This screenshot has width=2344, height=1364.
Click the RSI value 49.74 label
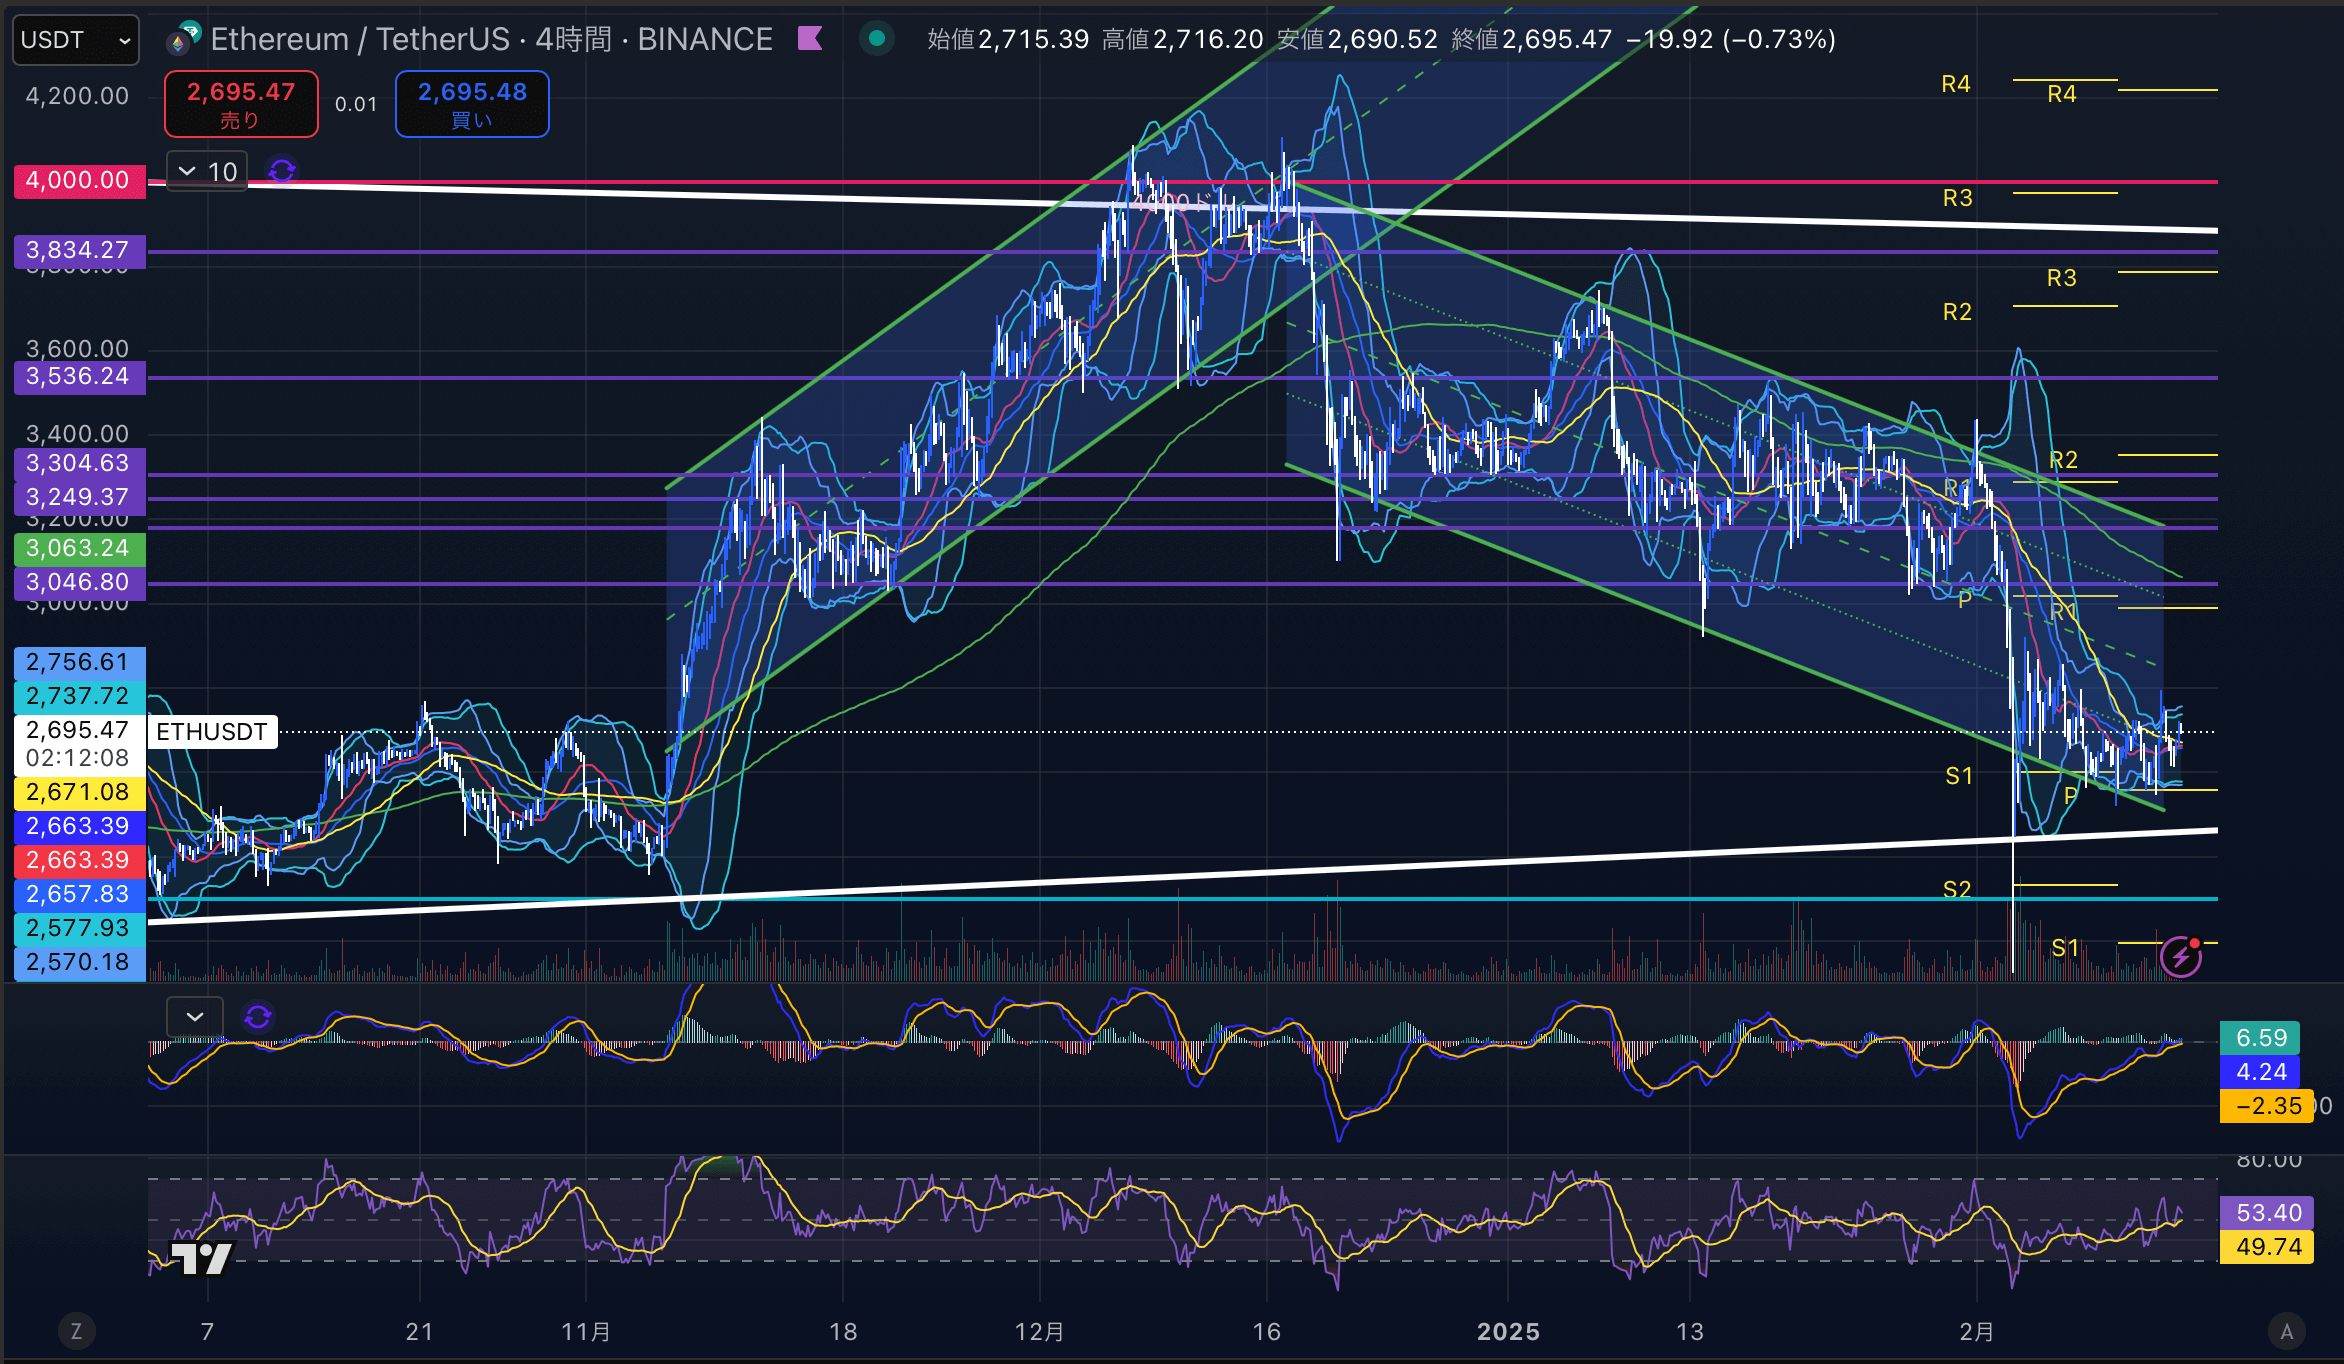pos(2267,1247)
